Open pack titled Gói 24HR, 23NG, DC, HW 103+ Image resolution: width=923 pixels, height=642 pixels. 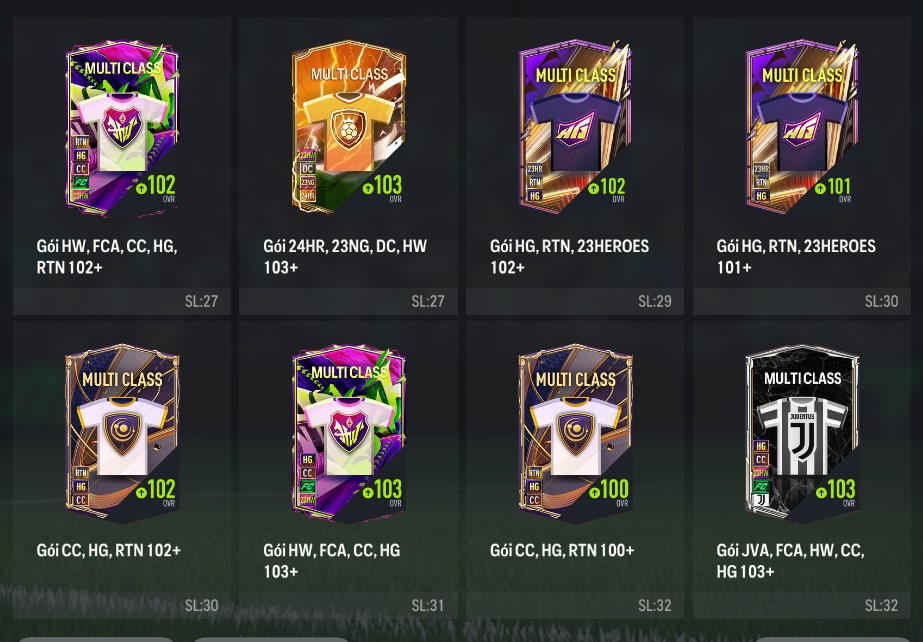[348, 166]
